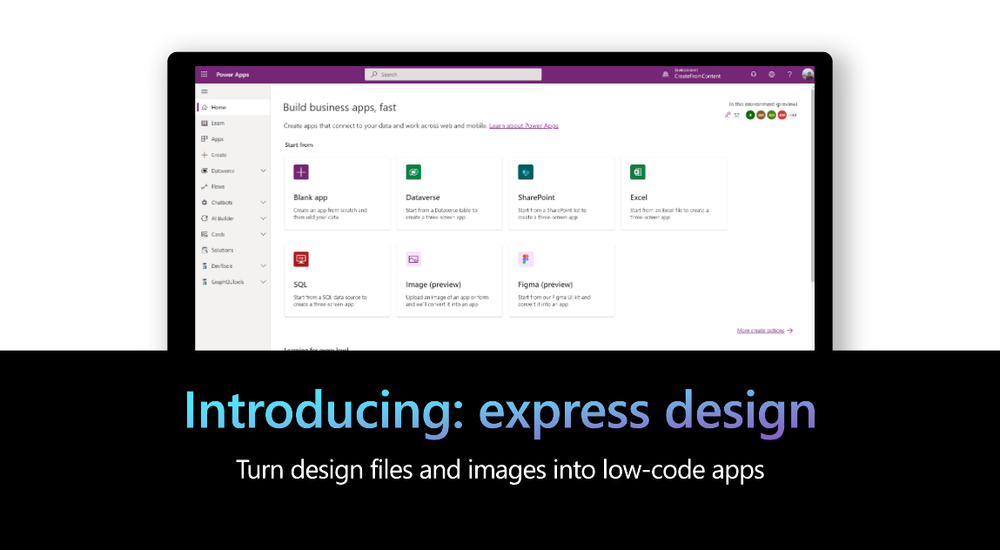Image resolution: width=1000 pixels, height=550 pixels.
Task: Open settings gear in header
Action: point(771,74)
